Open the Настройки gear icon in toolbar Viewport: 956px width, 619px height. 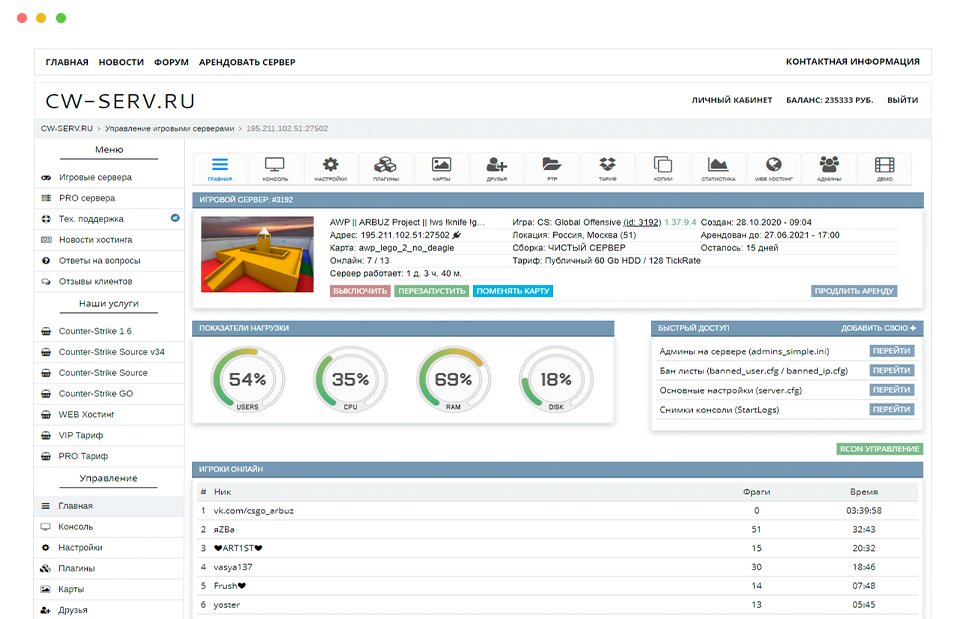point(330,168)
